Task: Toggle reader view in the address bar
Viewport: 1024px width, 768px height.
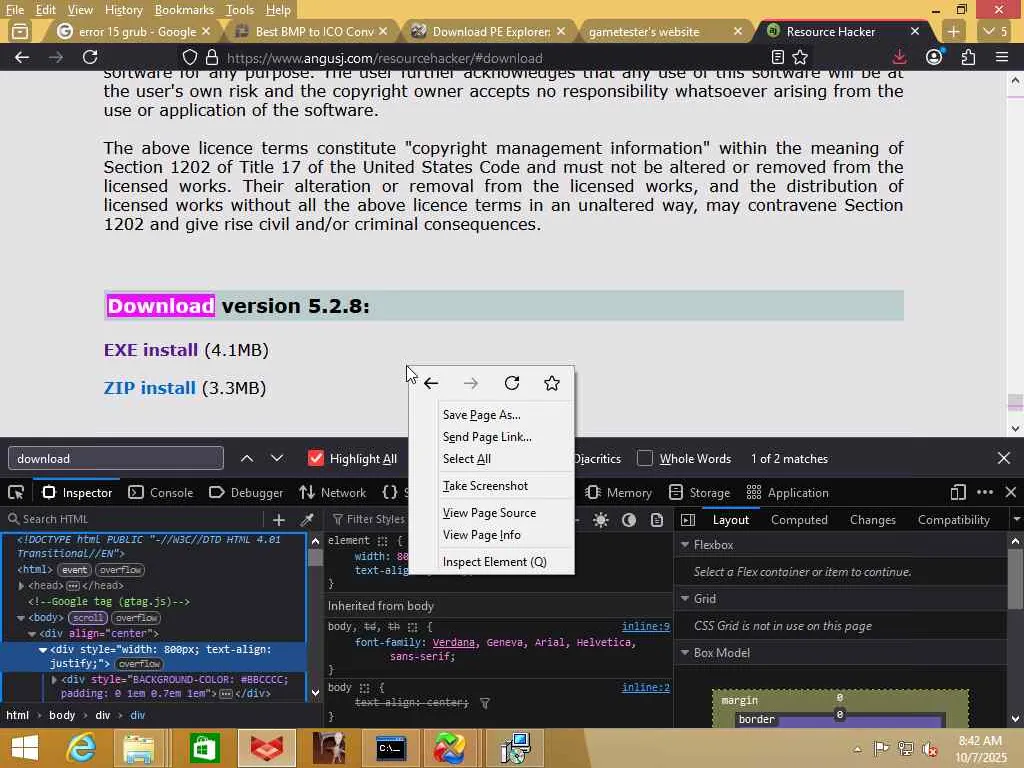Action: (x=777, y=57)
